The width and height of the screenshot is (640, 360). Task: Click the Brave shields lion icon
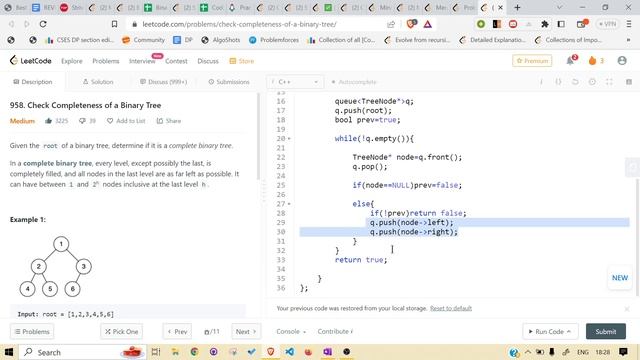click(x=411, y=24)
